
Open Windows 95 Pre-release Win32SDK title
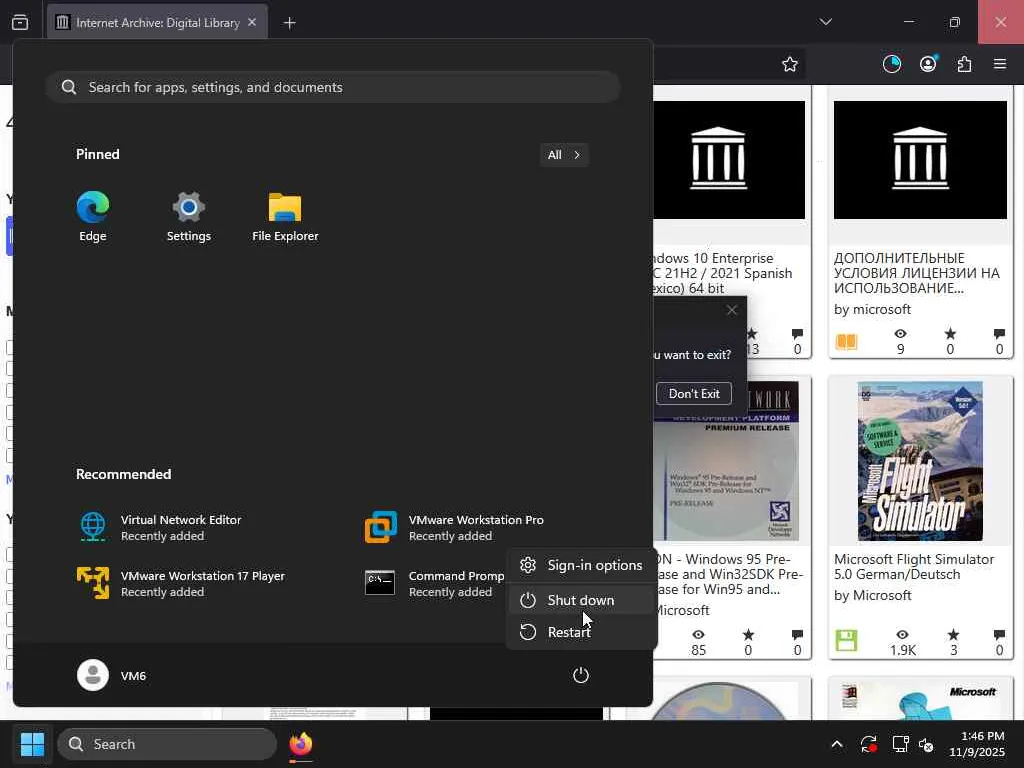point(728,574)
